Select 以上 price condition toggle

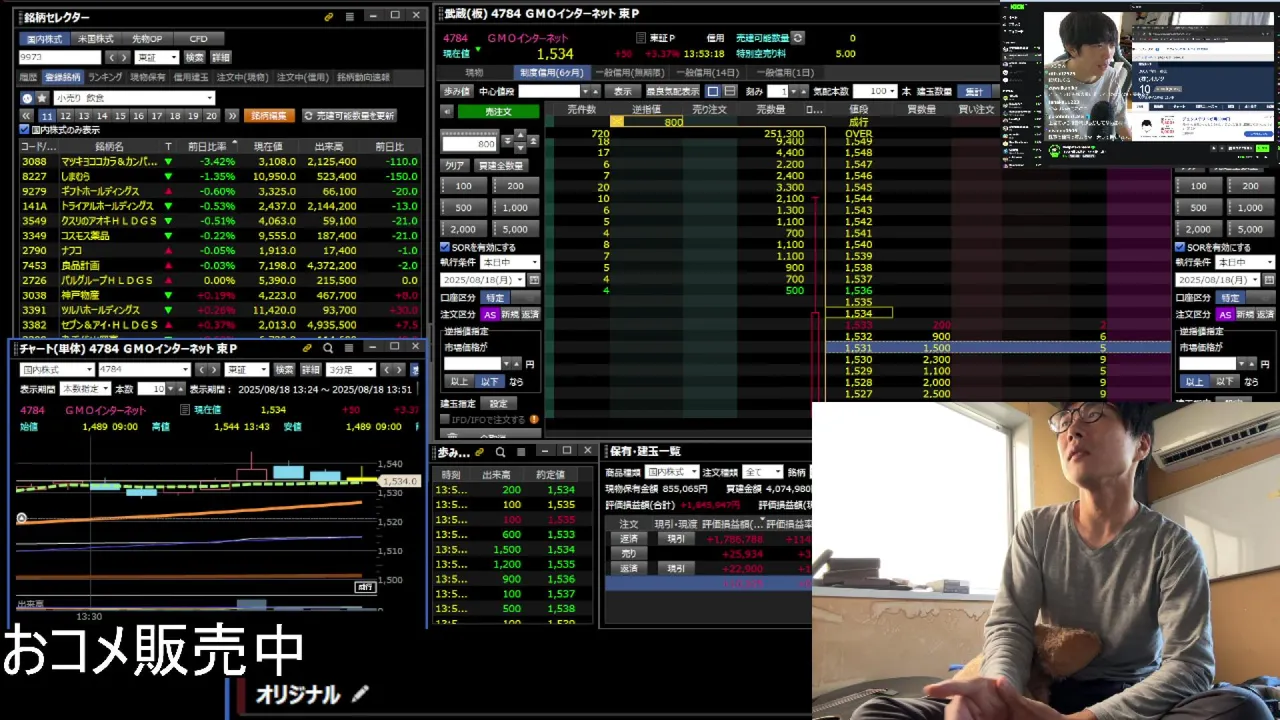459,381
